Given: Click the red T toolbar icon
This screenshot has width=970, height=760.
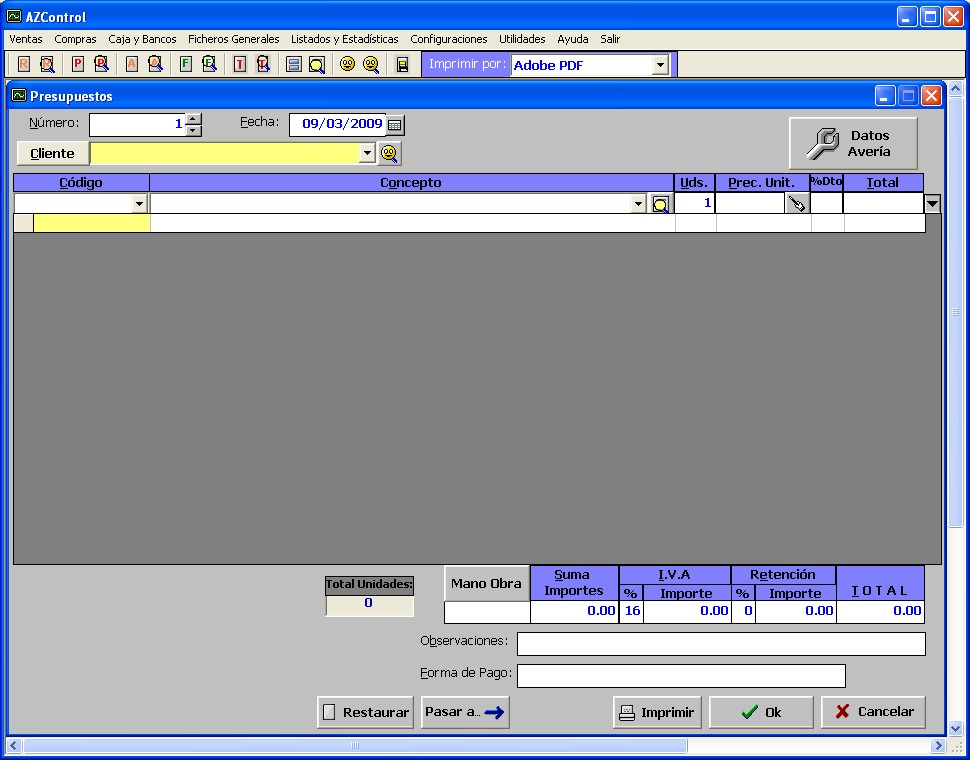Looking at the screenshot, I should click(x=239, y=64).
